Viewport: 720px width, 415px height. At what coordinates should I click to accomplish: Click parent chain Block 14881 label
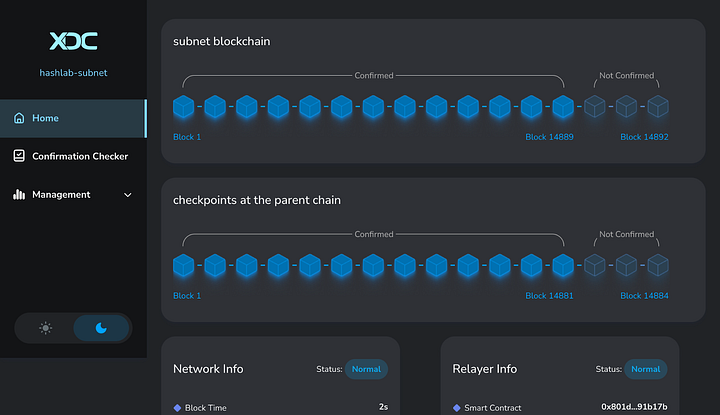549,296
